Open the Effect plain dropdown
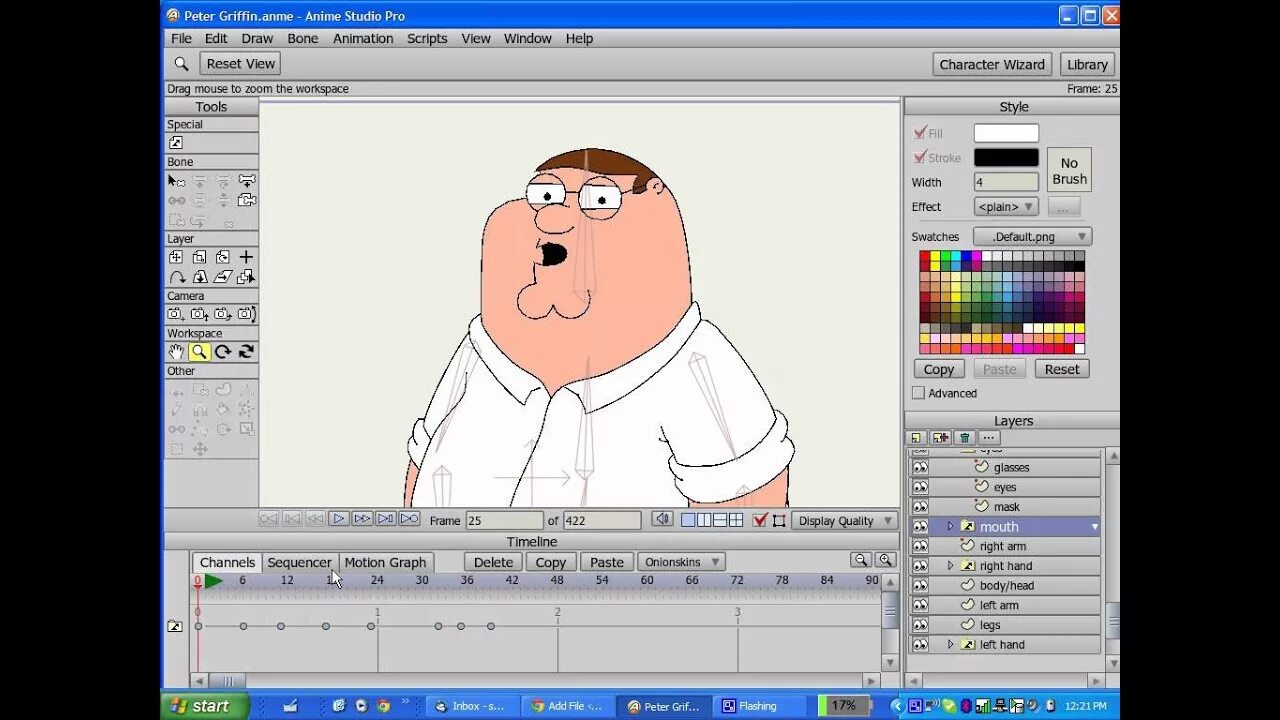Viewport: 1280px width, 720px height. tap(1006, 207)
